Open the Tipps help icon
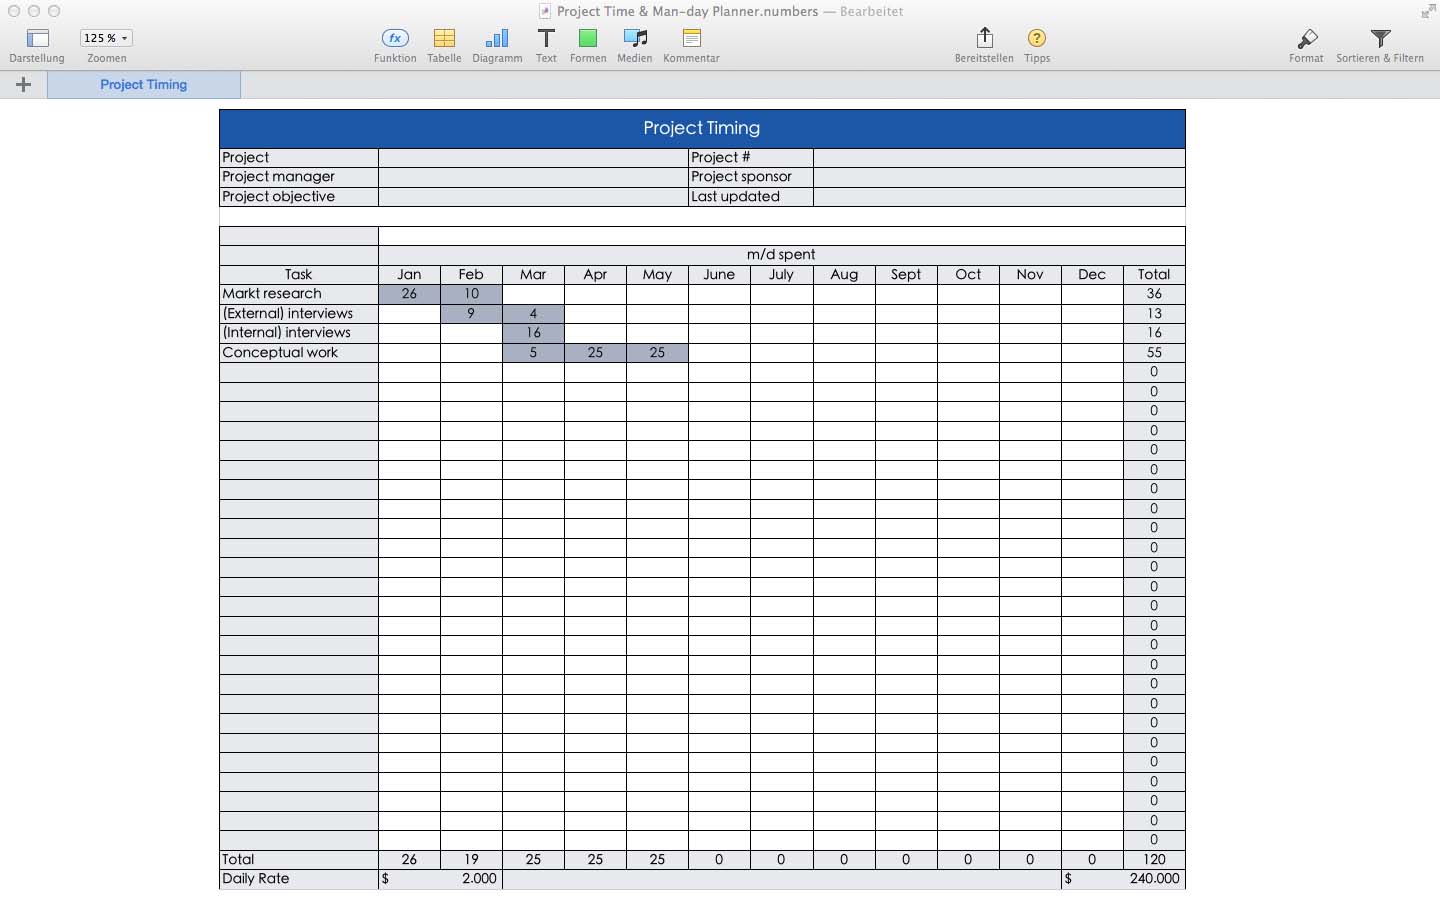This screenshot has height=900, width=1440. click(1037, 39)
